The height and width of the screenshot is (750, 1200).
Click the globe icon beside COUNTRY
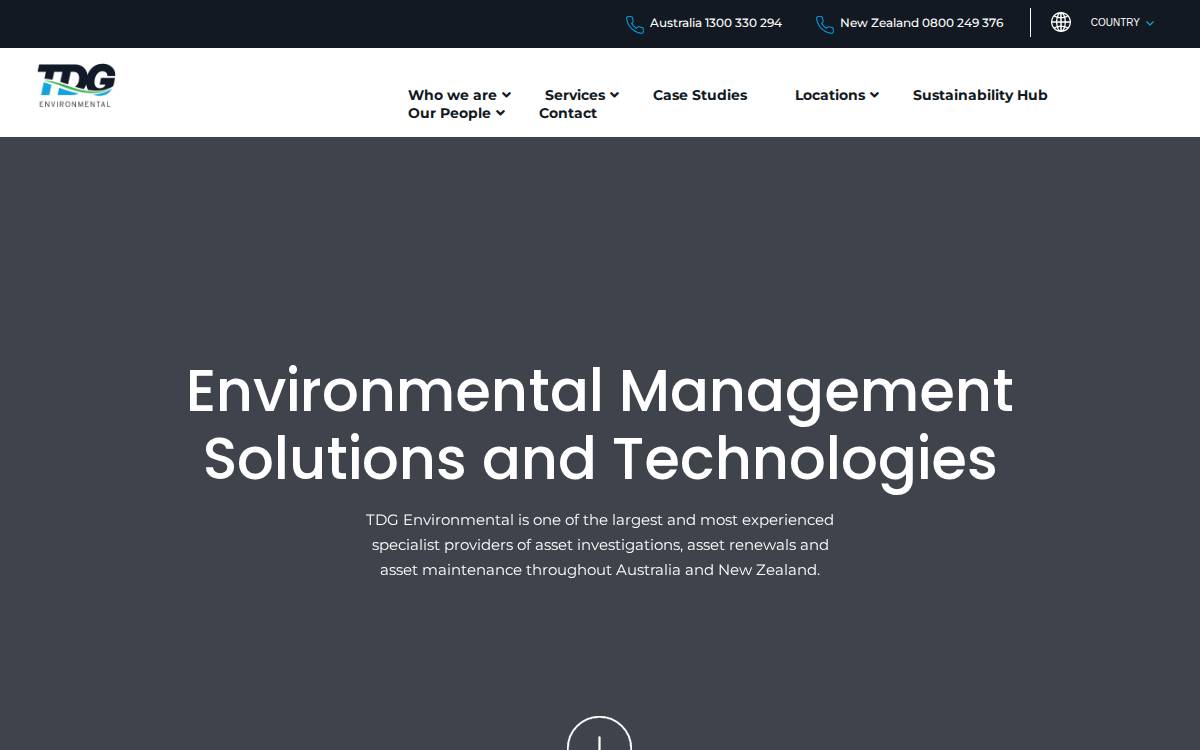coord(1061,22)
